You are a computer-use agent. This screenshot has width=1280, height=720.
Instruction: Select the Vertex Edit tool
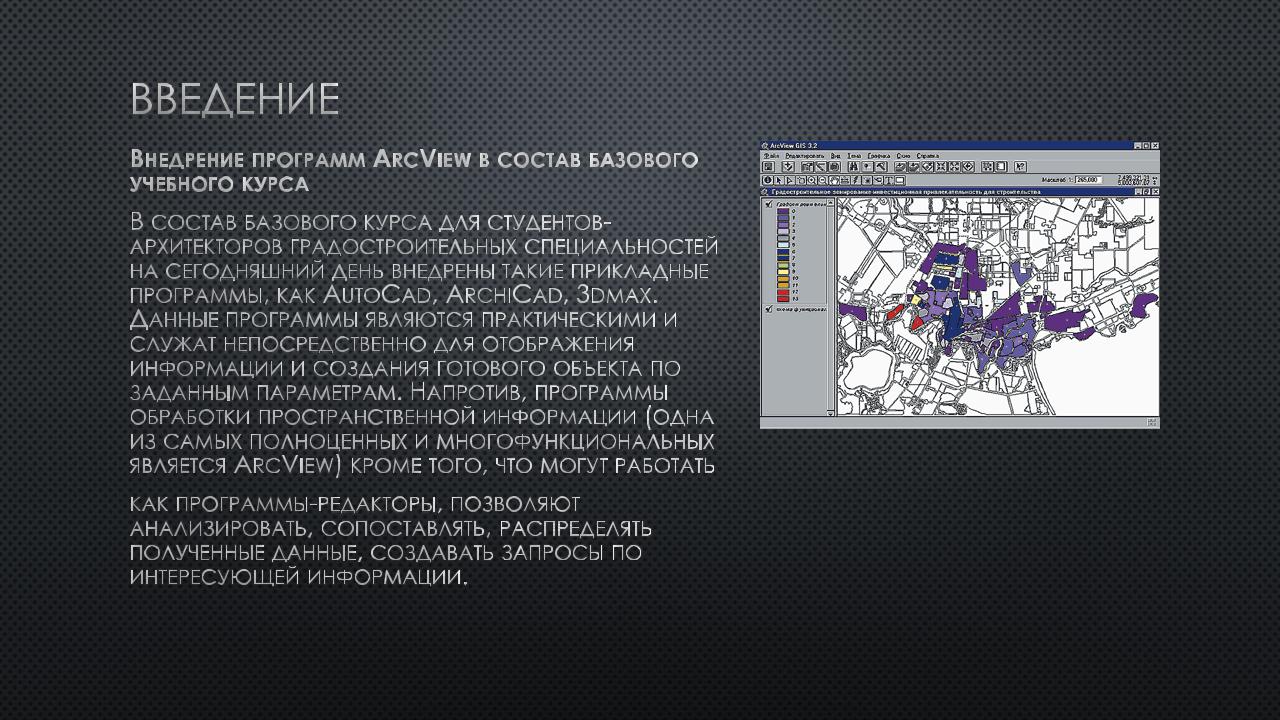[x=790, y=180]
